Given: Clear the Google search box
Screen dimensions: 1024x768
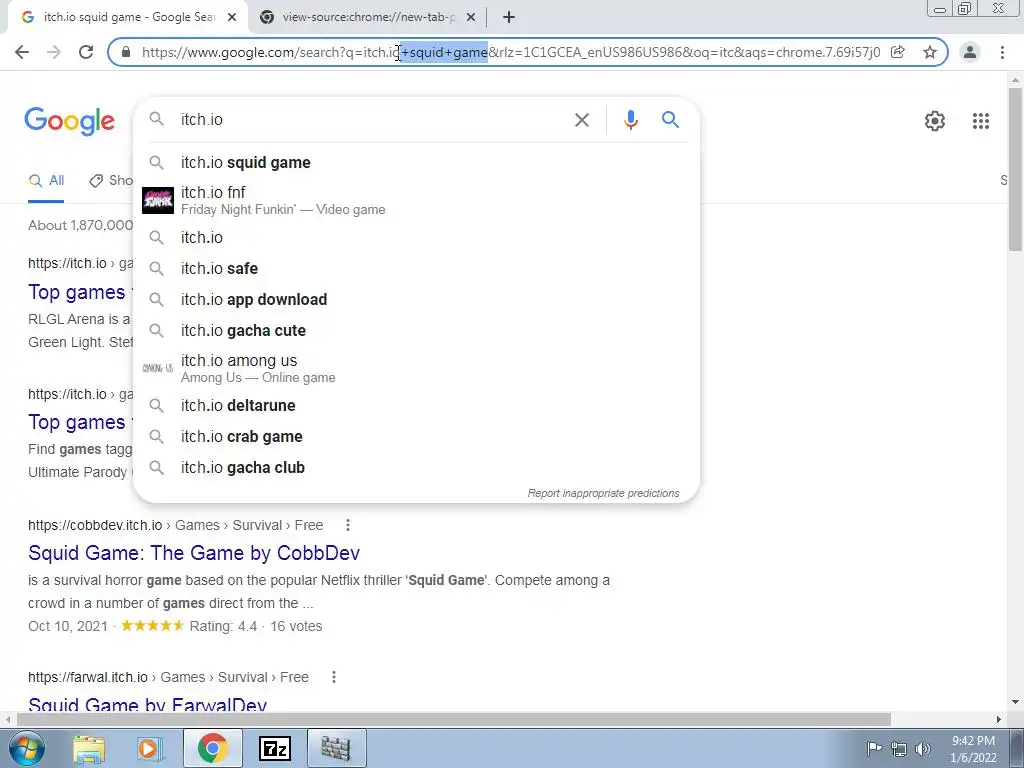Looking at the screenshot, I should (x=581, y=120).
